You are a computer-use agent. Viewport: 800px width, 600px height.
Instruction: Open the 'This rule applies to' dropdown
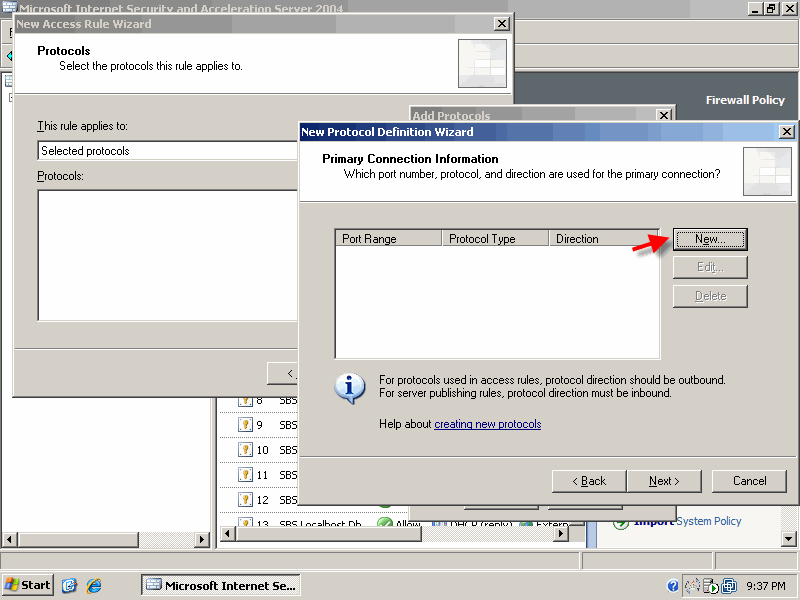pos(167,151)
